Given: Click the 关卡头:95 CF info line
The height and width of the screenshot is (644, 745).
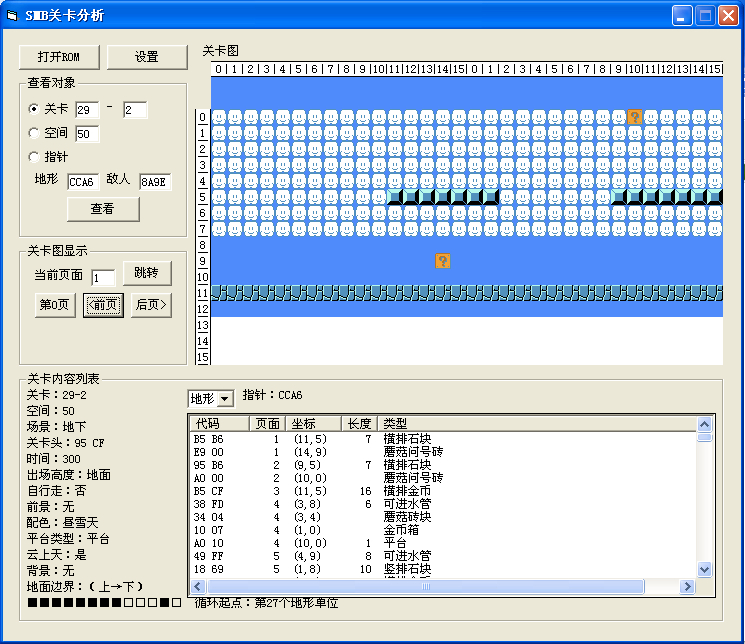Looking at the screenshot, I should click(x=65, y=443).
